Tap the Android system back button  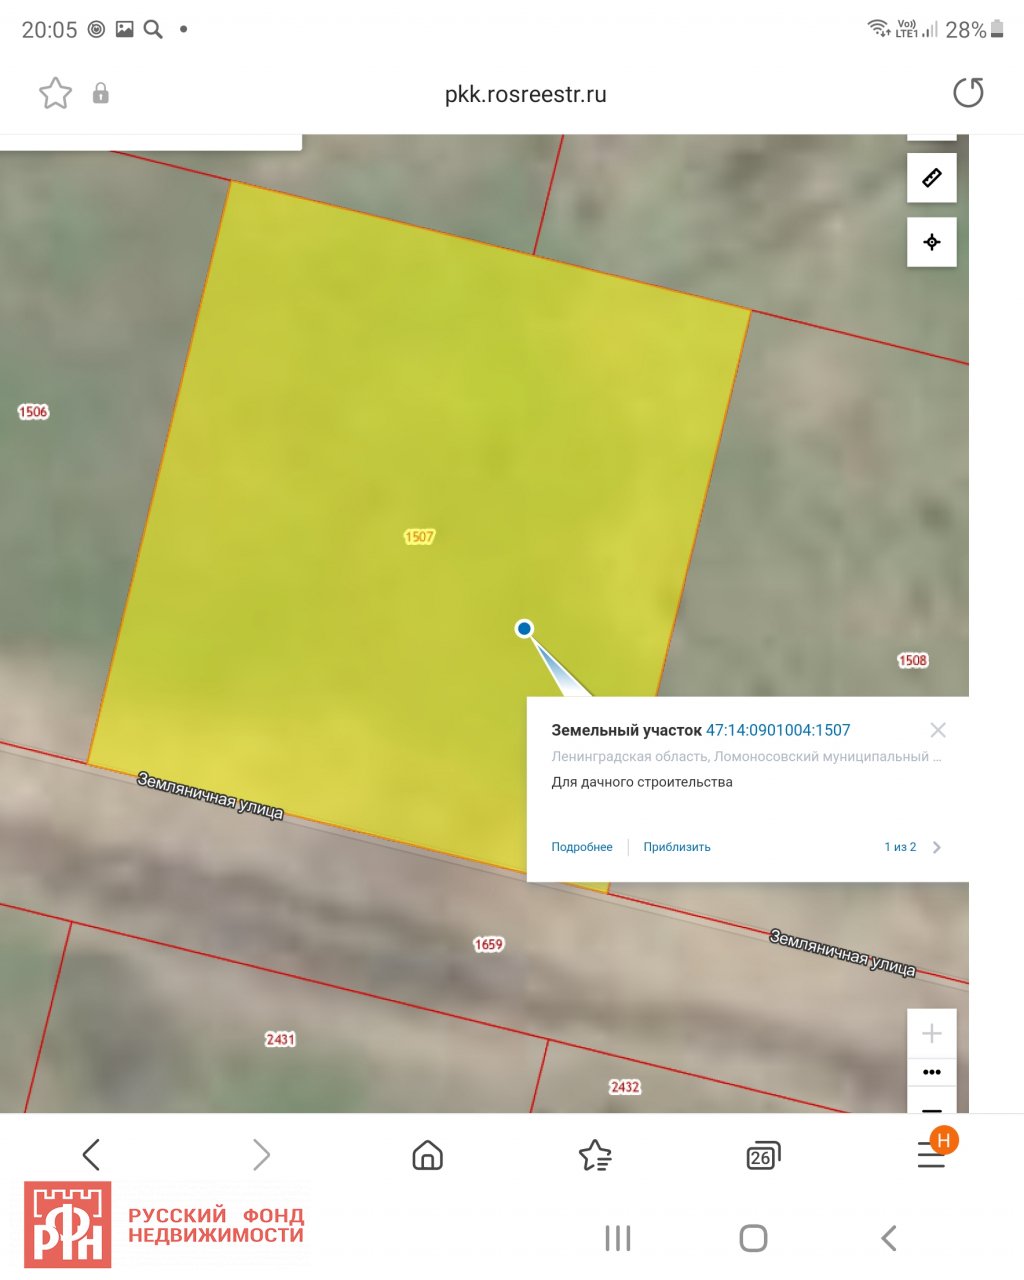pyautogui.click(x=889, y=1238)
